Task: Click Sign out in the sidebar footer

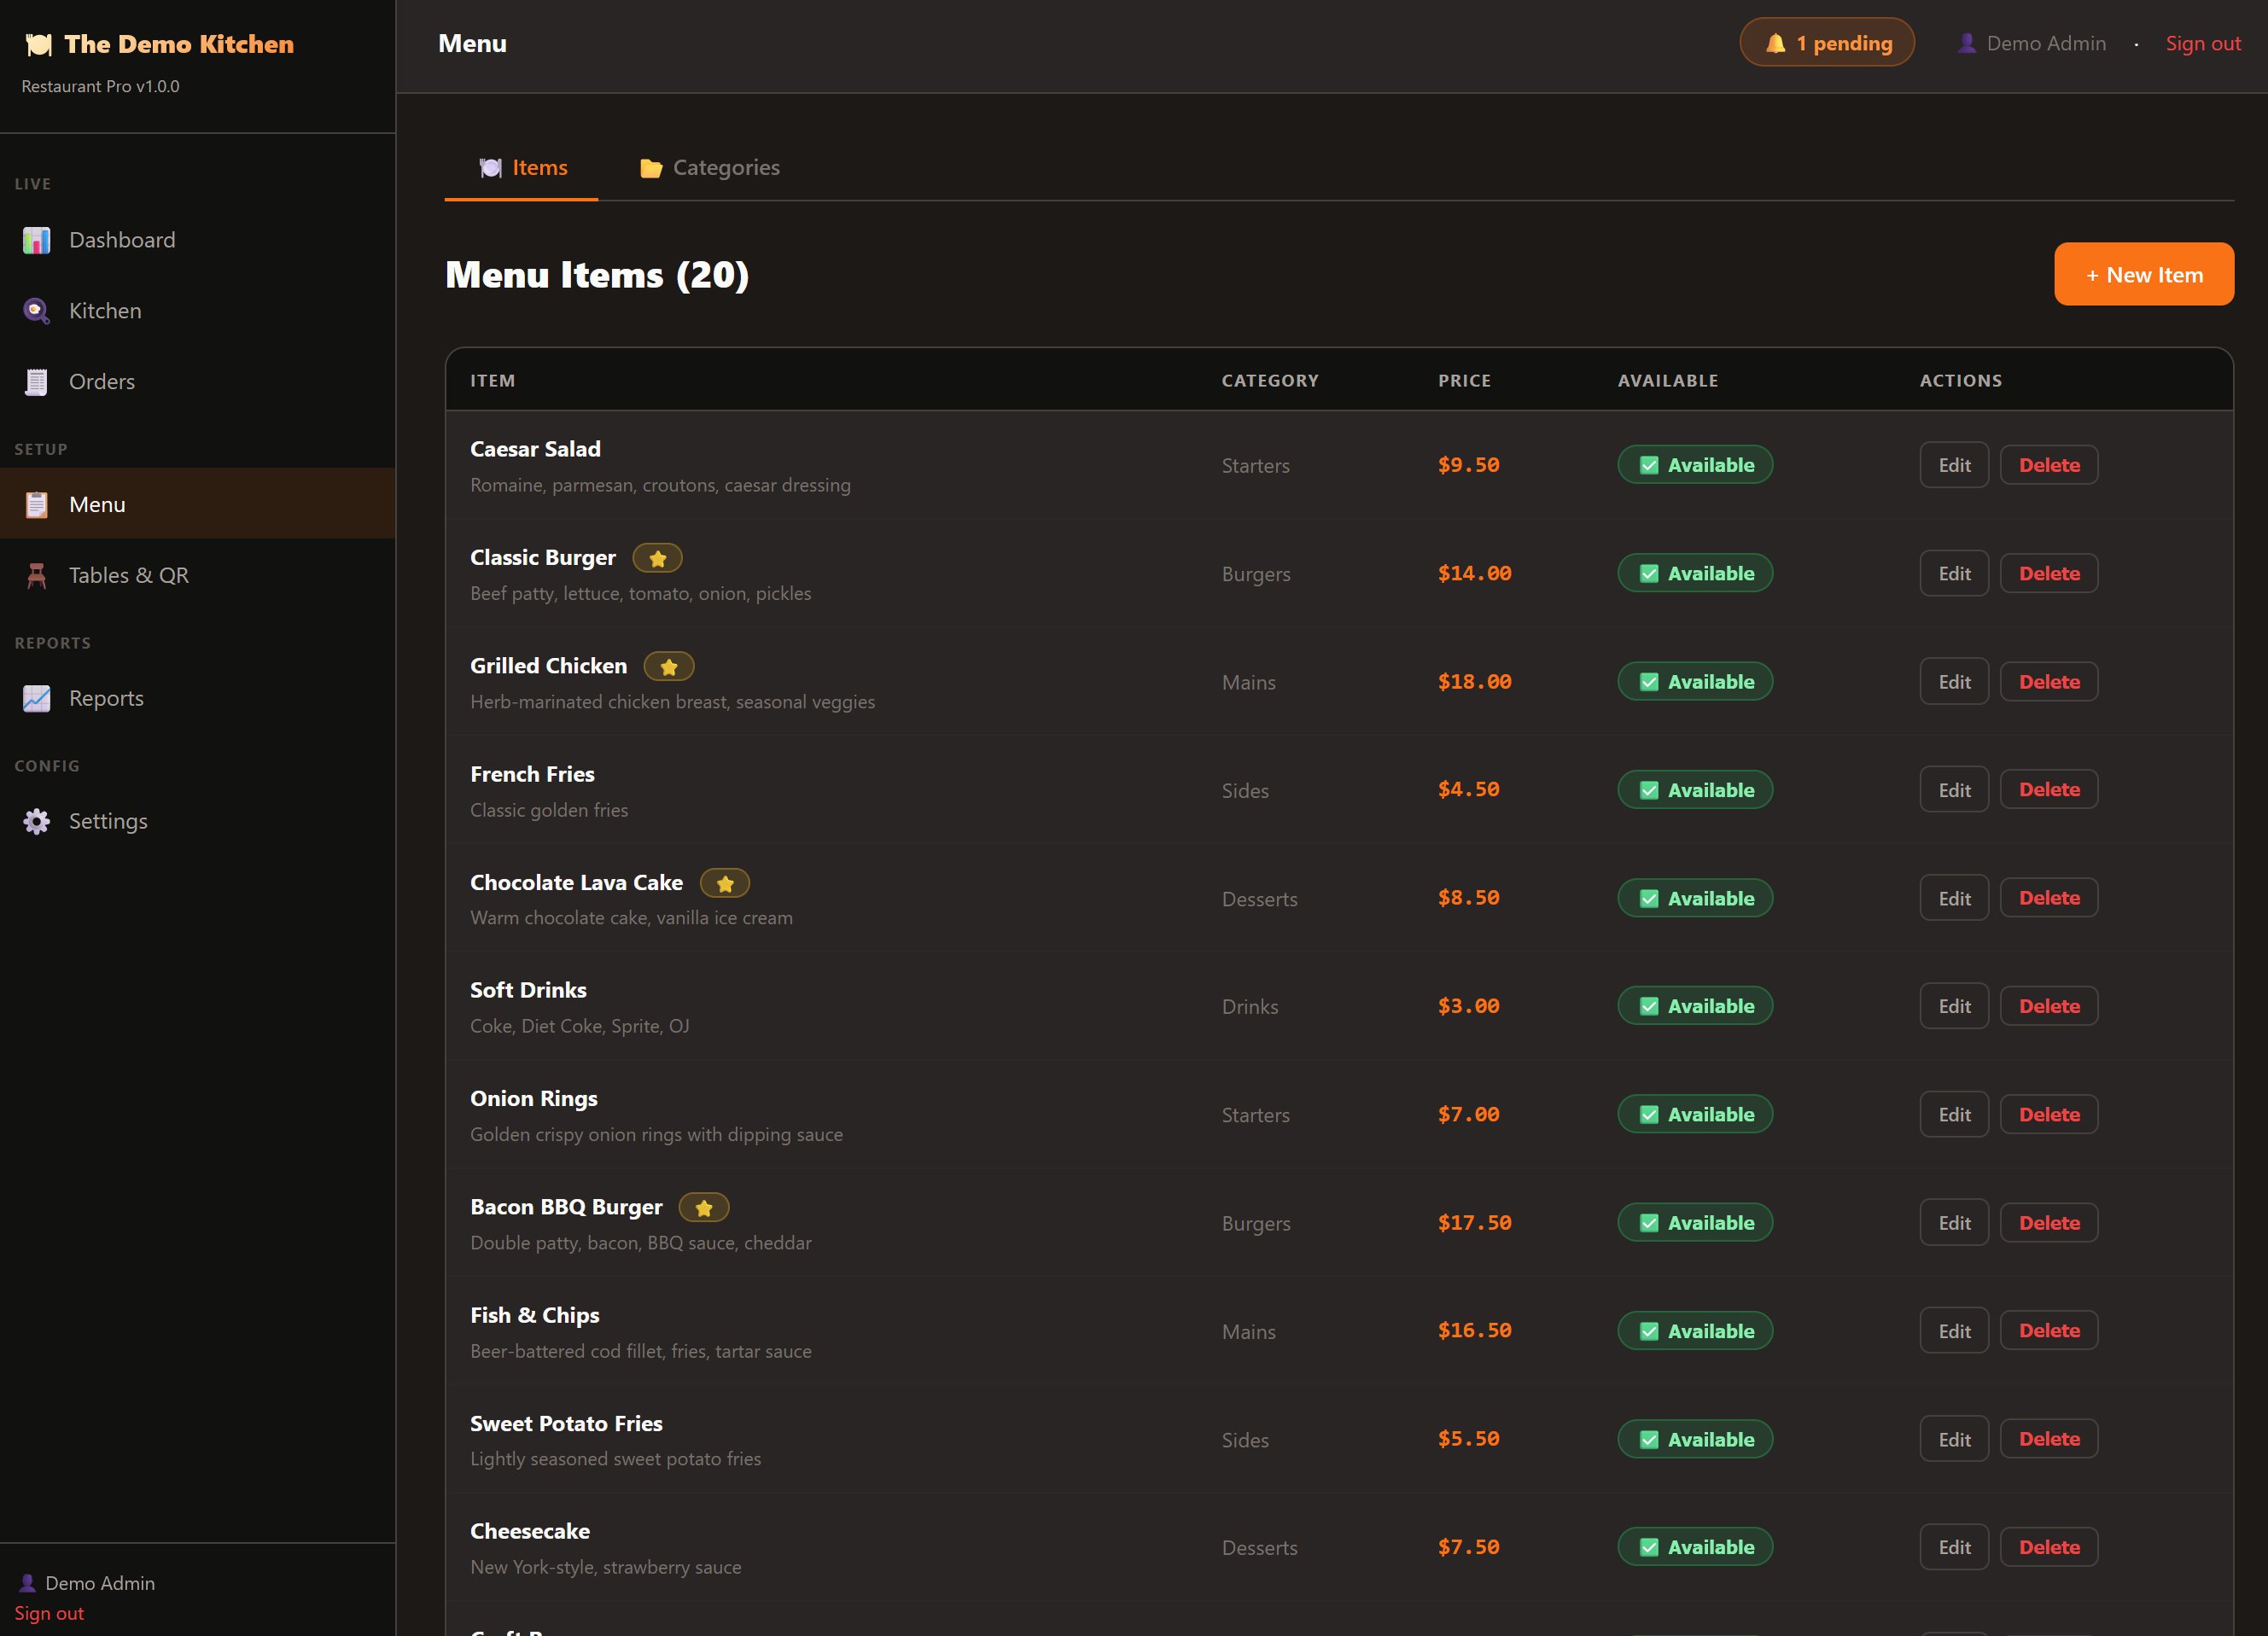Action: 49,1614
